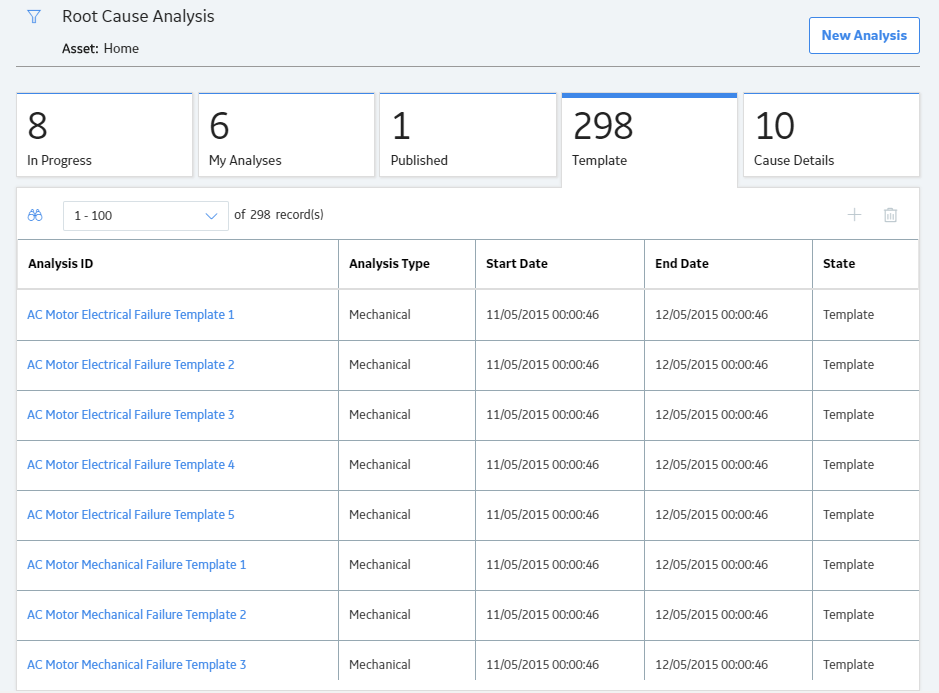
Task: Click the plus add record icon
Action: [x=854, y=214]
